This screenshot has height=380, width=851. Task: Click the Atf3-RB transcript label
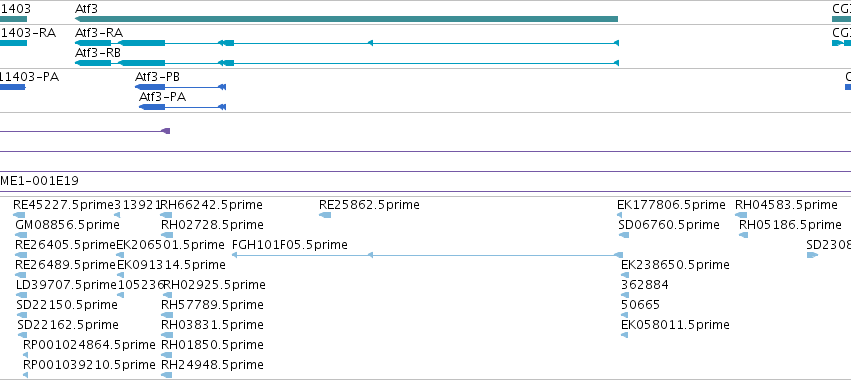(x=98, y=53)
